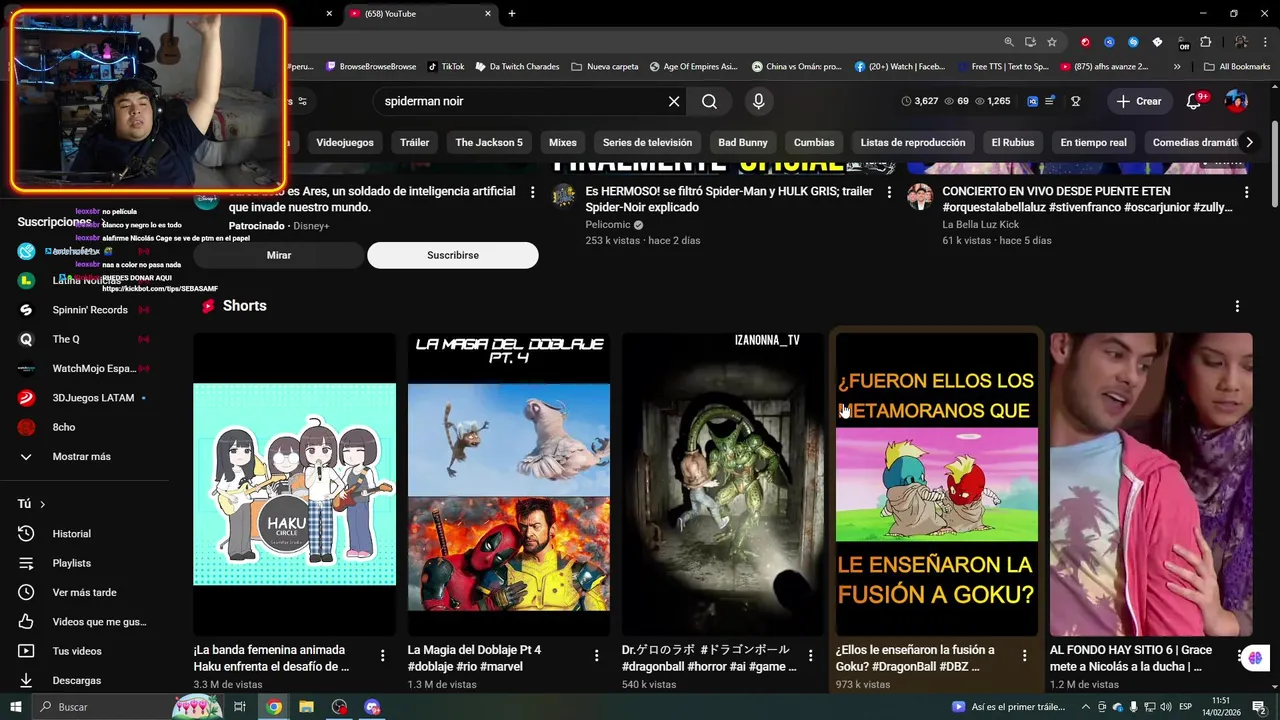Open TikTok bookmark in bookmarks bar
1280x720 pixels.
[x=445, y=67]
